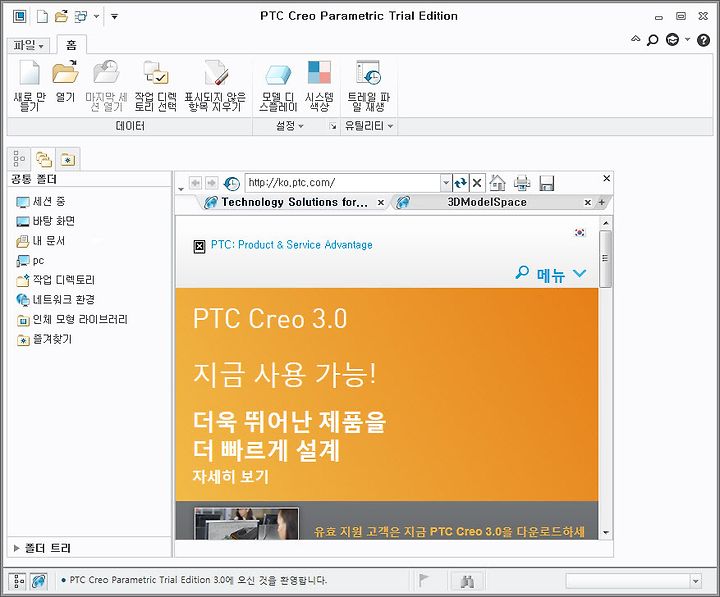Click the 자세히 보기 link
This screenshot has width=720, height=597.
231,477
